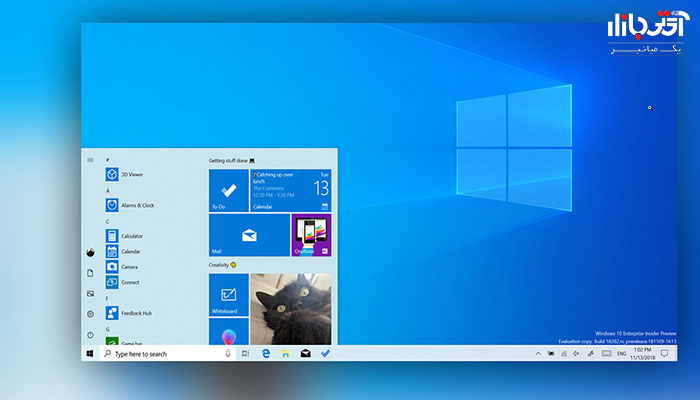This screenshot has width=700, height=400.
Task: Expand hidden system tray icons
Action: (538, 354)
